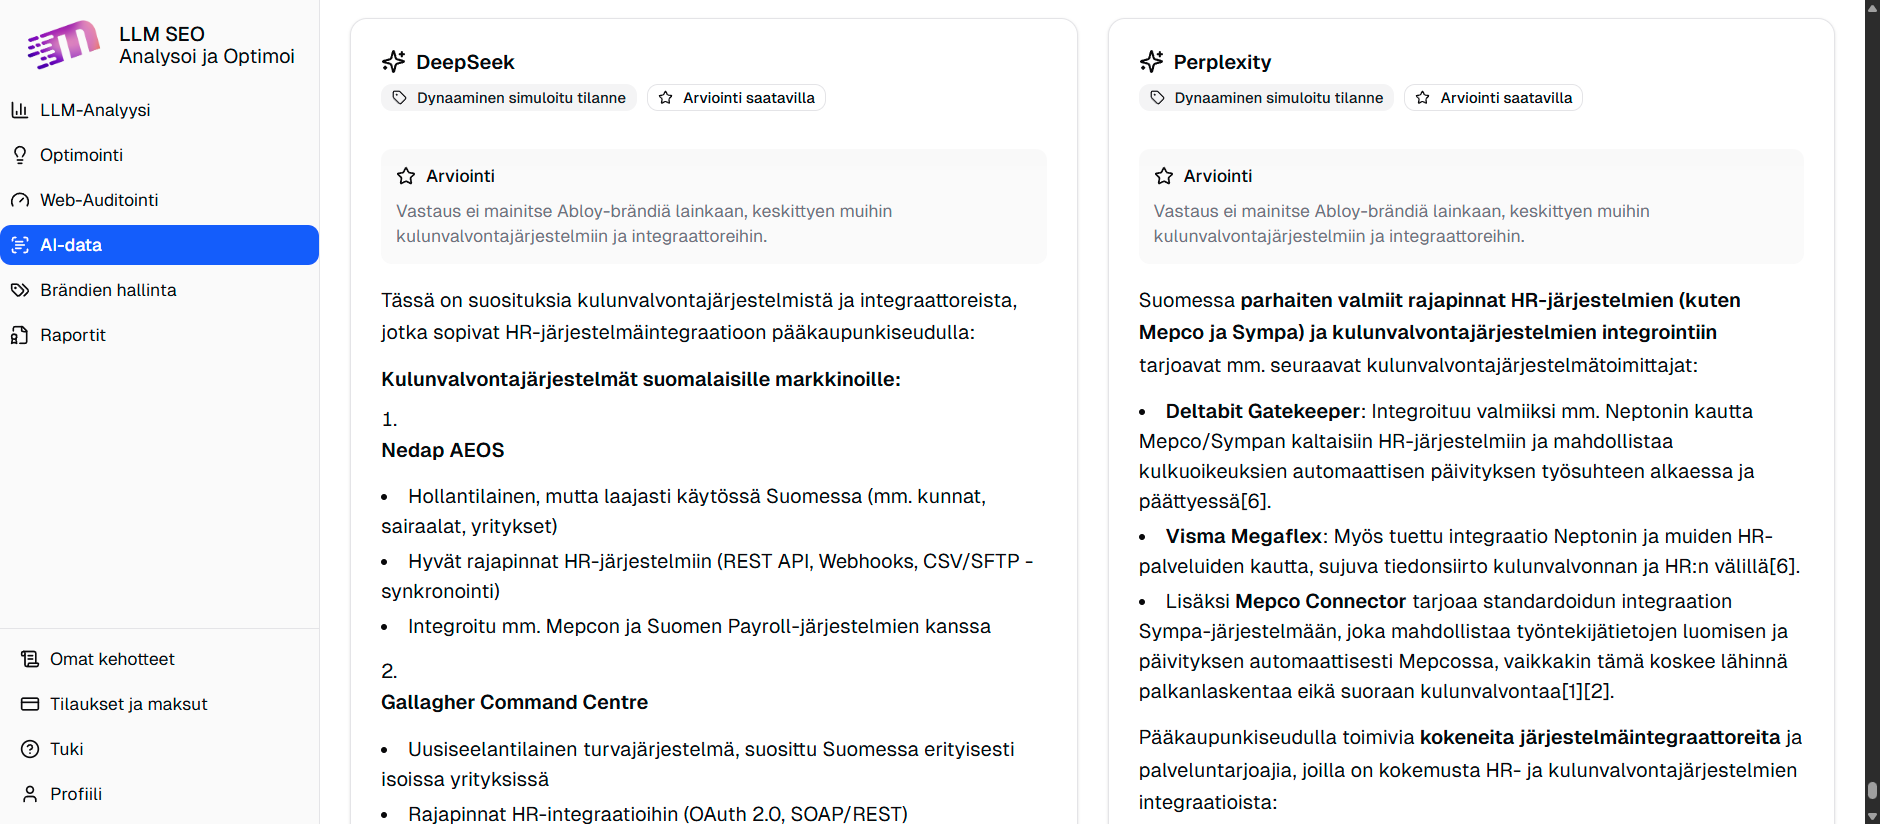
Task: Click the Perplexity sparkle icon
Action: 1152,62
